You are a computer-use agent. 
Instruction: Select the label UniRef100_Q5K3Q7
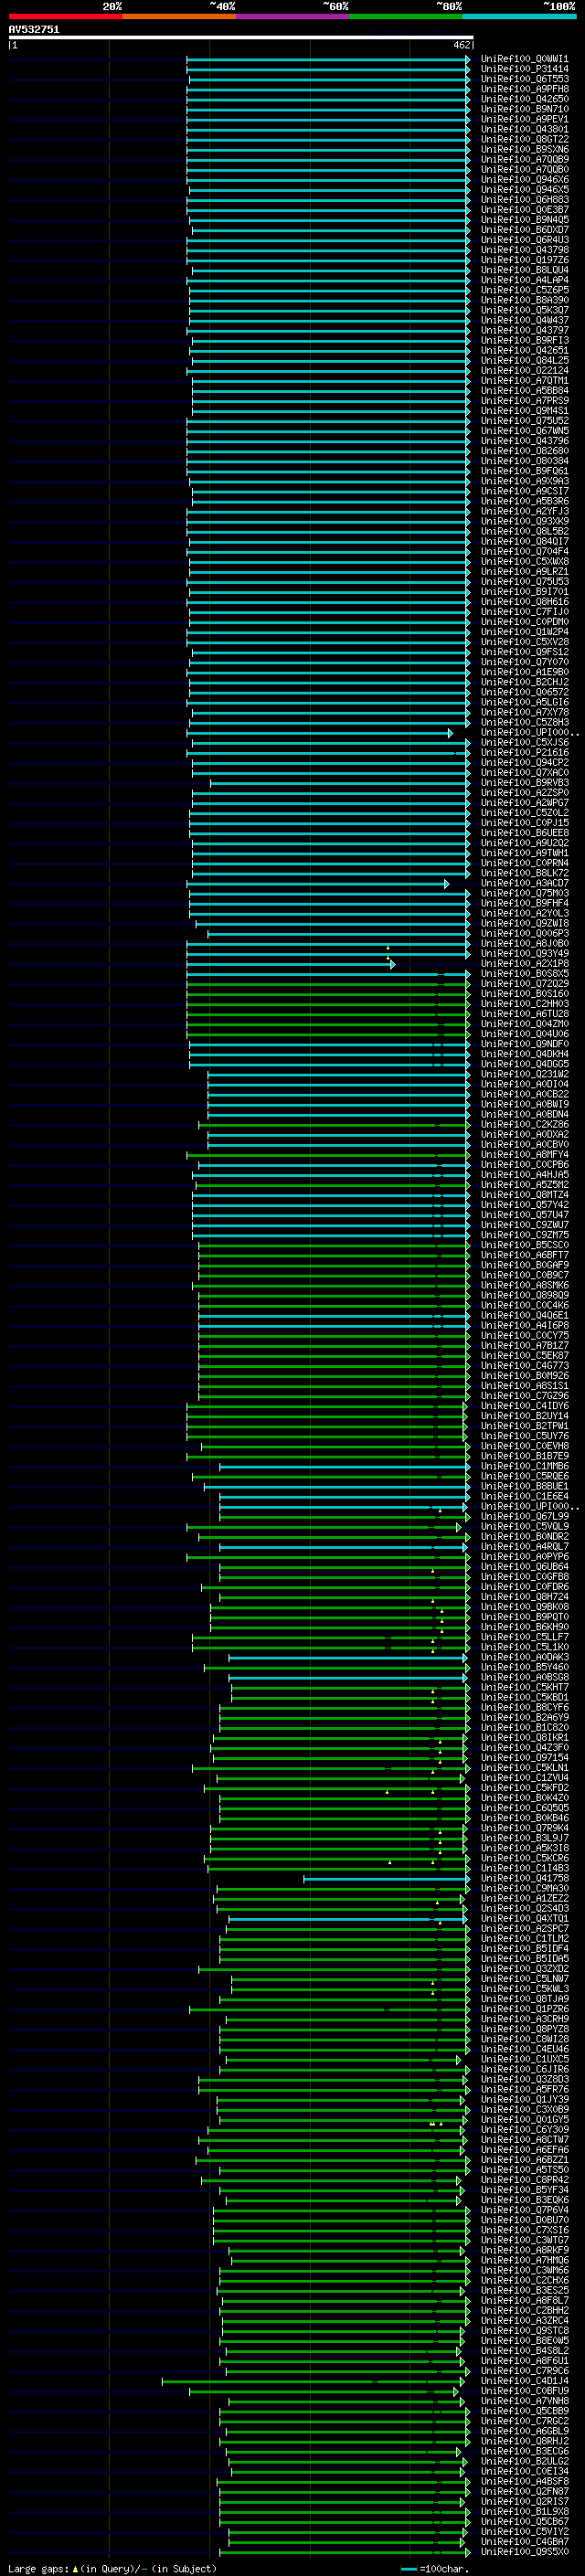click(x=524, y=310)
